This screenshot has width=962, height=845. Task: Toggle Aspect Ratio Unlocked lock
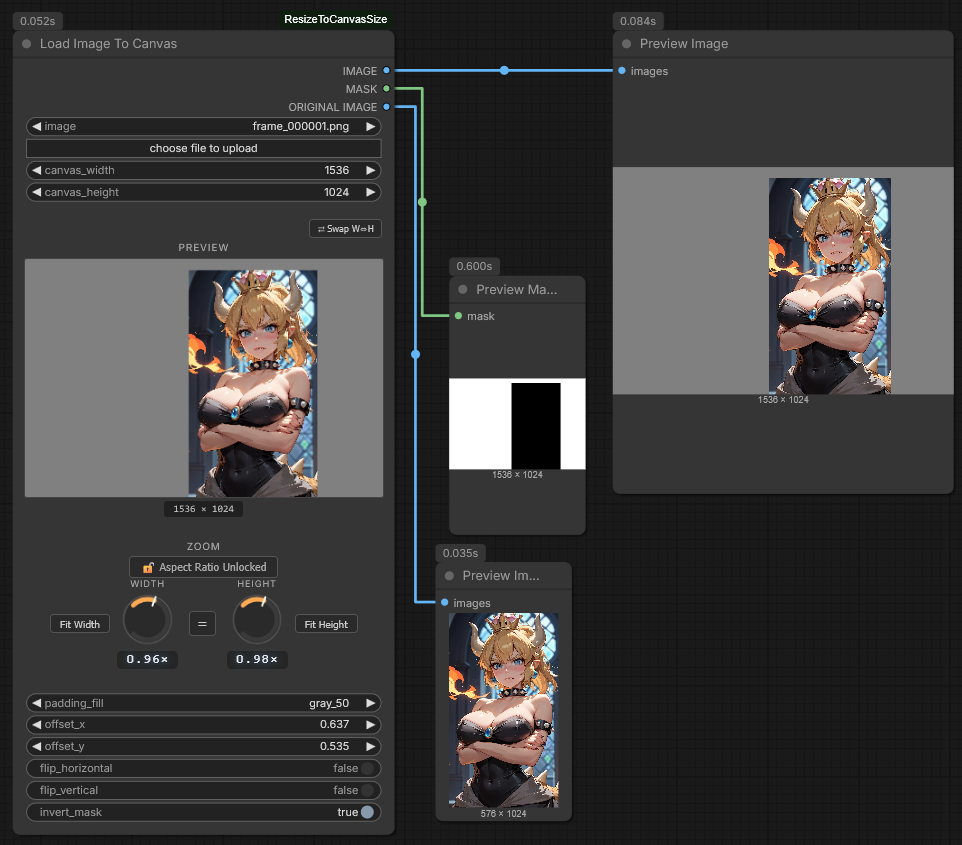pyautogui.click(x=203, y=567)
